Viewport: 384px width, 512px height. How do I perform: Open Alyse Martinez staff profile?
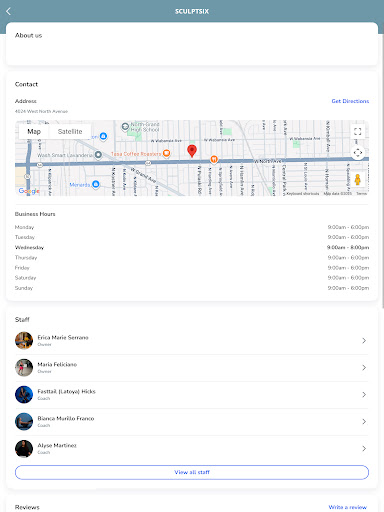[192, 448]
